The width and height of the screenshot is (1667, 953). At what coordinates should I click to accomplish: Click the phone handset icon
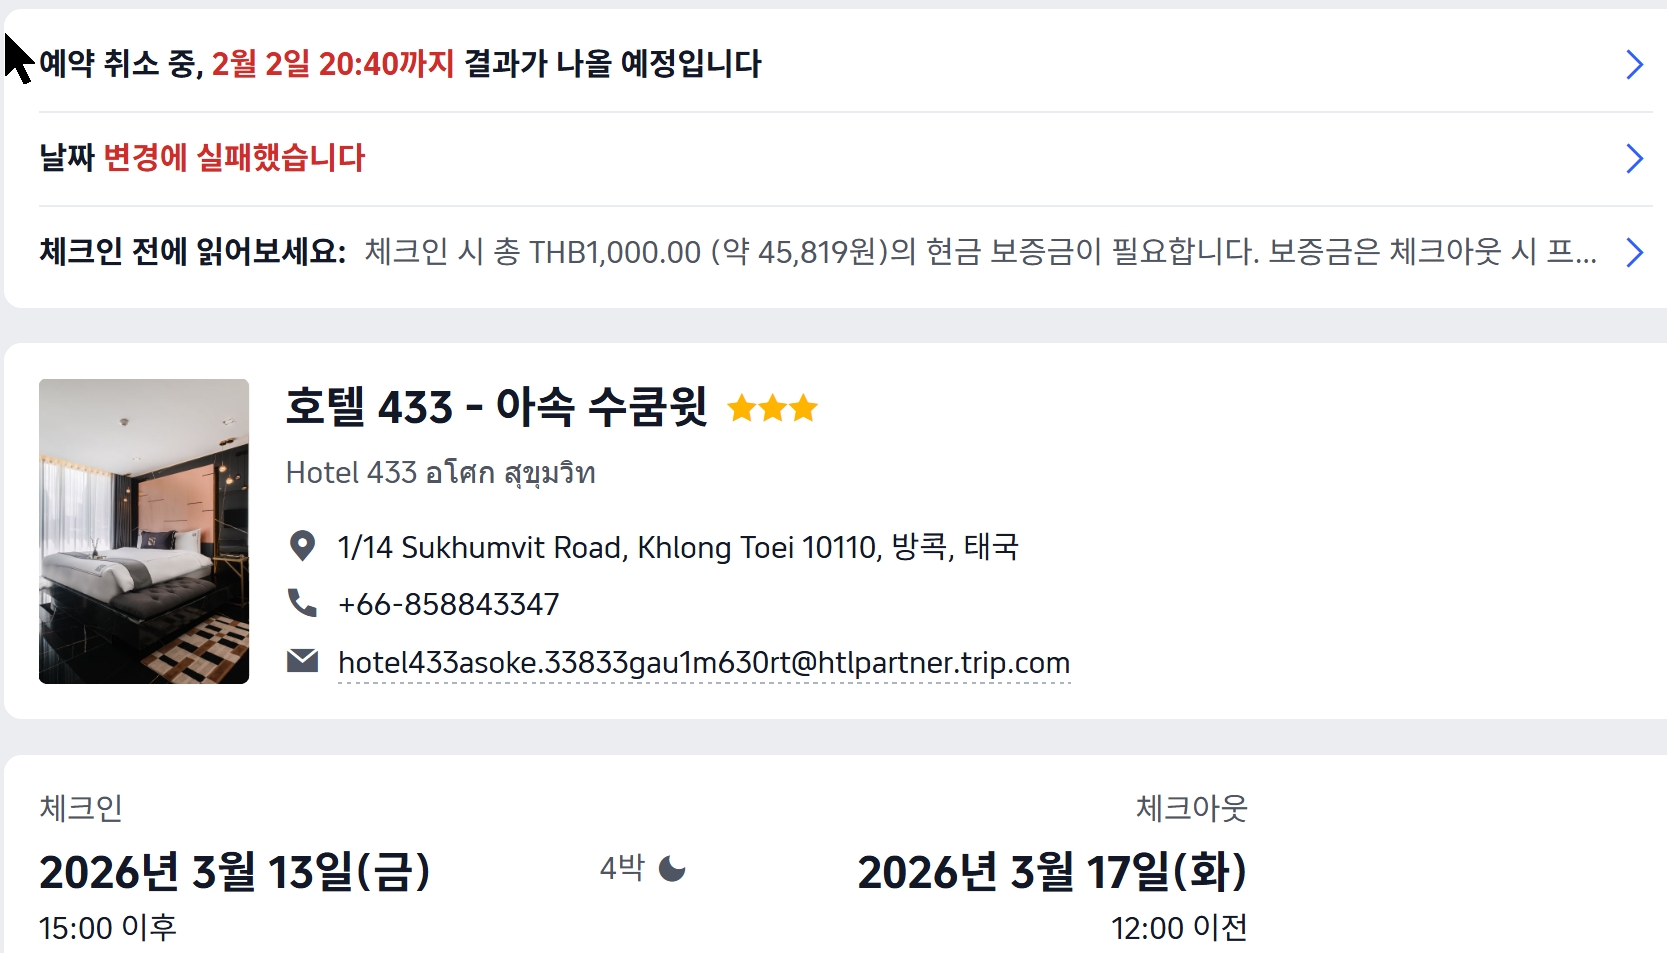tap(302, 603)
